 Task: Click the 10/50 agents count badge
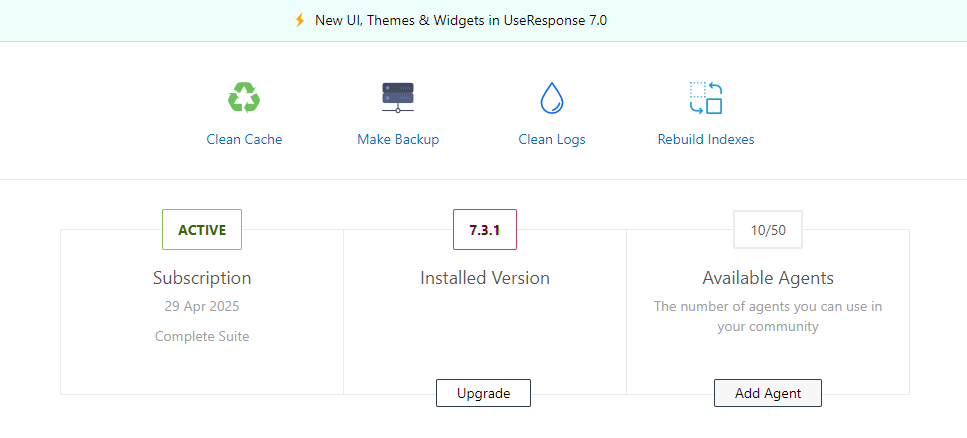tap(768, 229)
